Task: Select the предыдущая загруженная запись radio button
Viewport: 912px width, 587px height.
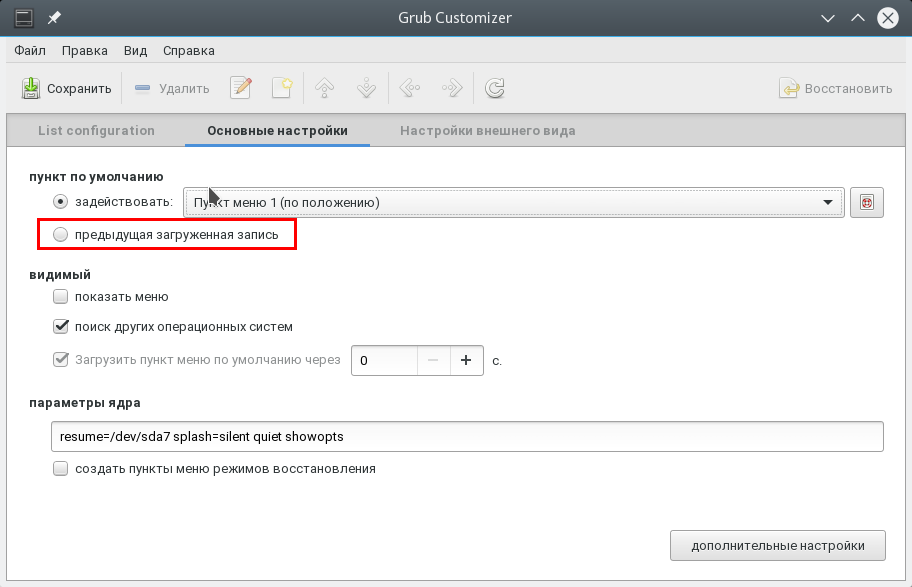Action: (61, 235)
